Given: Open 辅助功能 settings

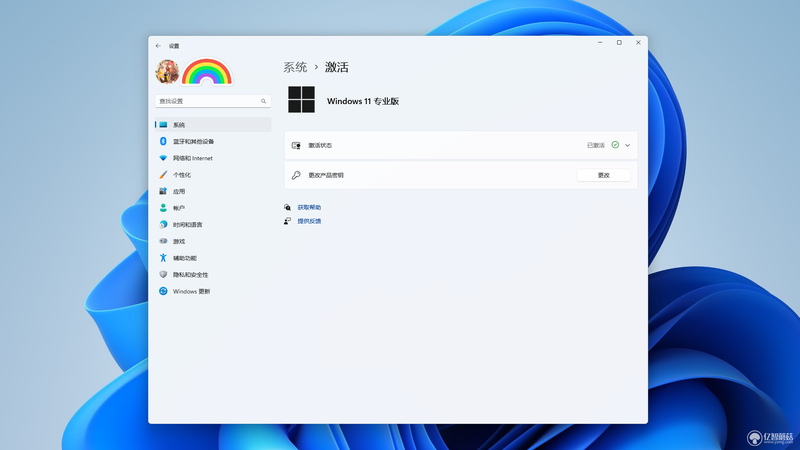Looking at the screenshot, I should coord(213,258).
